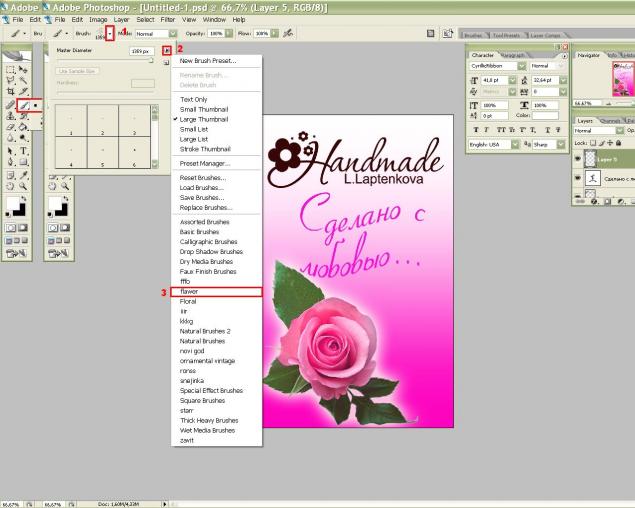
Task: Open Preset Manager... from the list
Action: [x=204, y=162]
